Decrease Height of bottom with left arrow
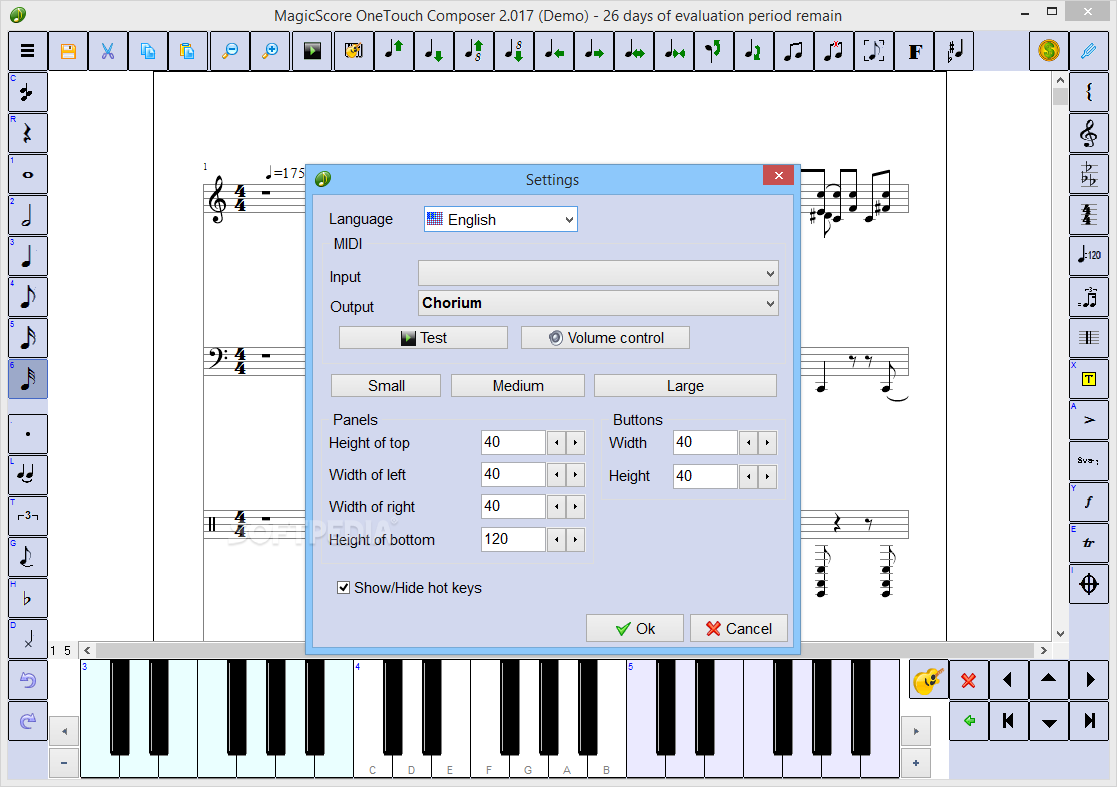The height and width of the screenshot is (787, 1117). (x=556, y=540)
